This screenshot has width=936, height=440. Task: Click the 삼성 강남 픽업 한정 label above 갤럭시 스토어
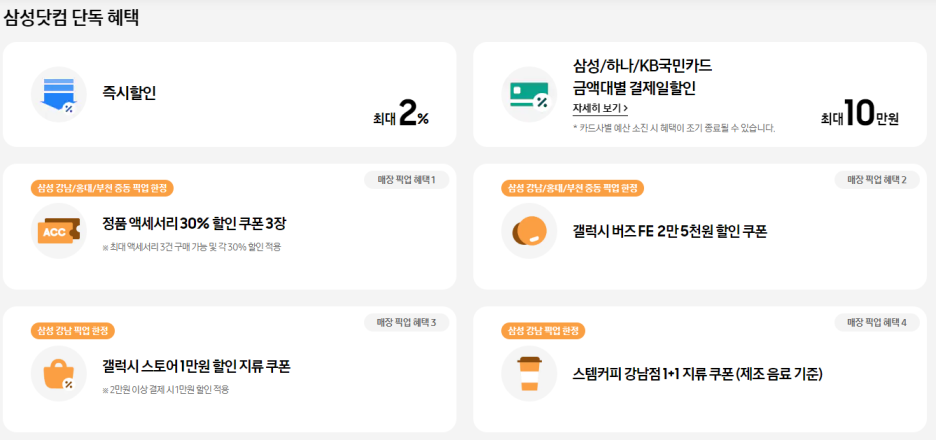pyautogui.click(x=73, y=330)
